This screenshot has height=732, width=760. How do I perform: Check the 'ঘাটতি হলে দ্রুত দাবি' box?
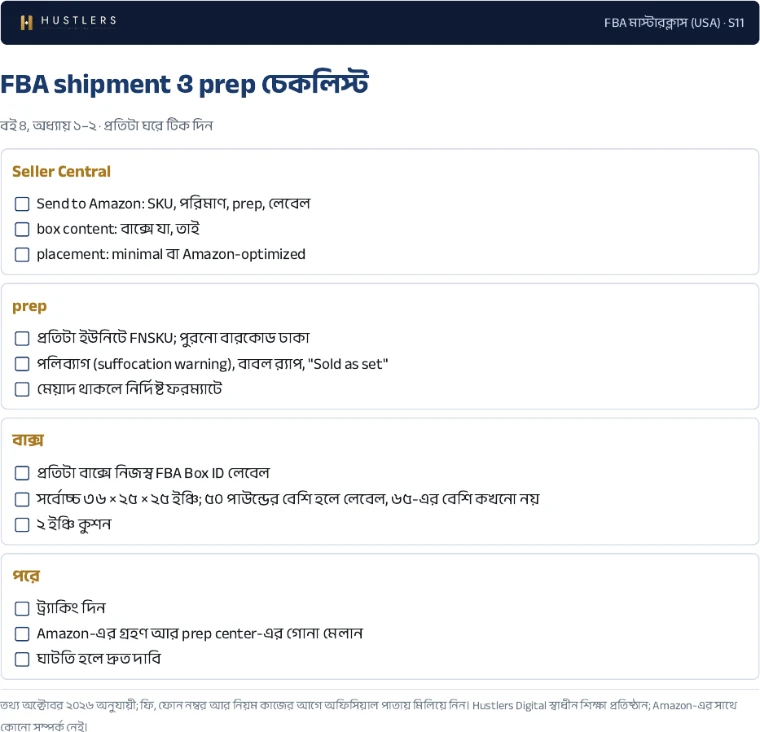(x=22, y=659)
